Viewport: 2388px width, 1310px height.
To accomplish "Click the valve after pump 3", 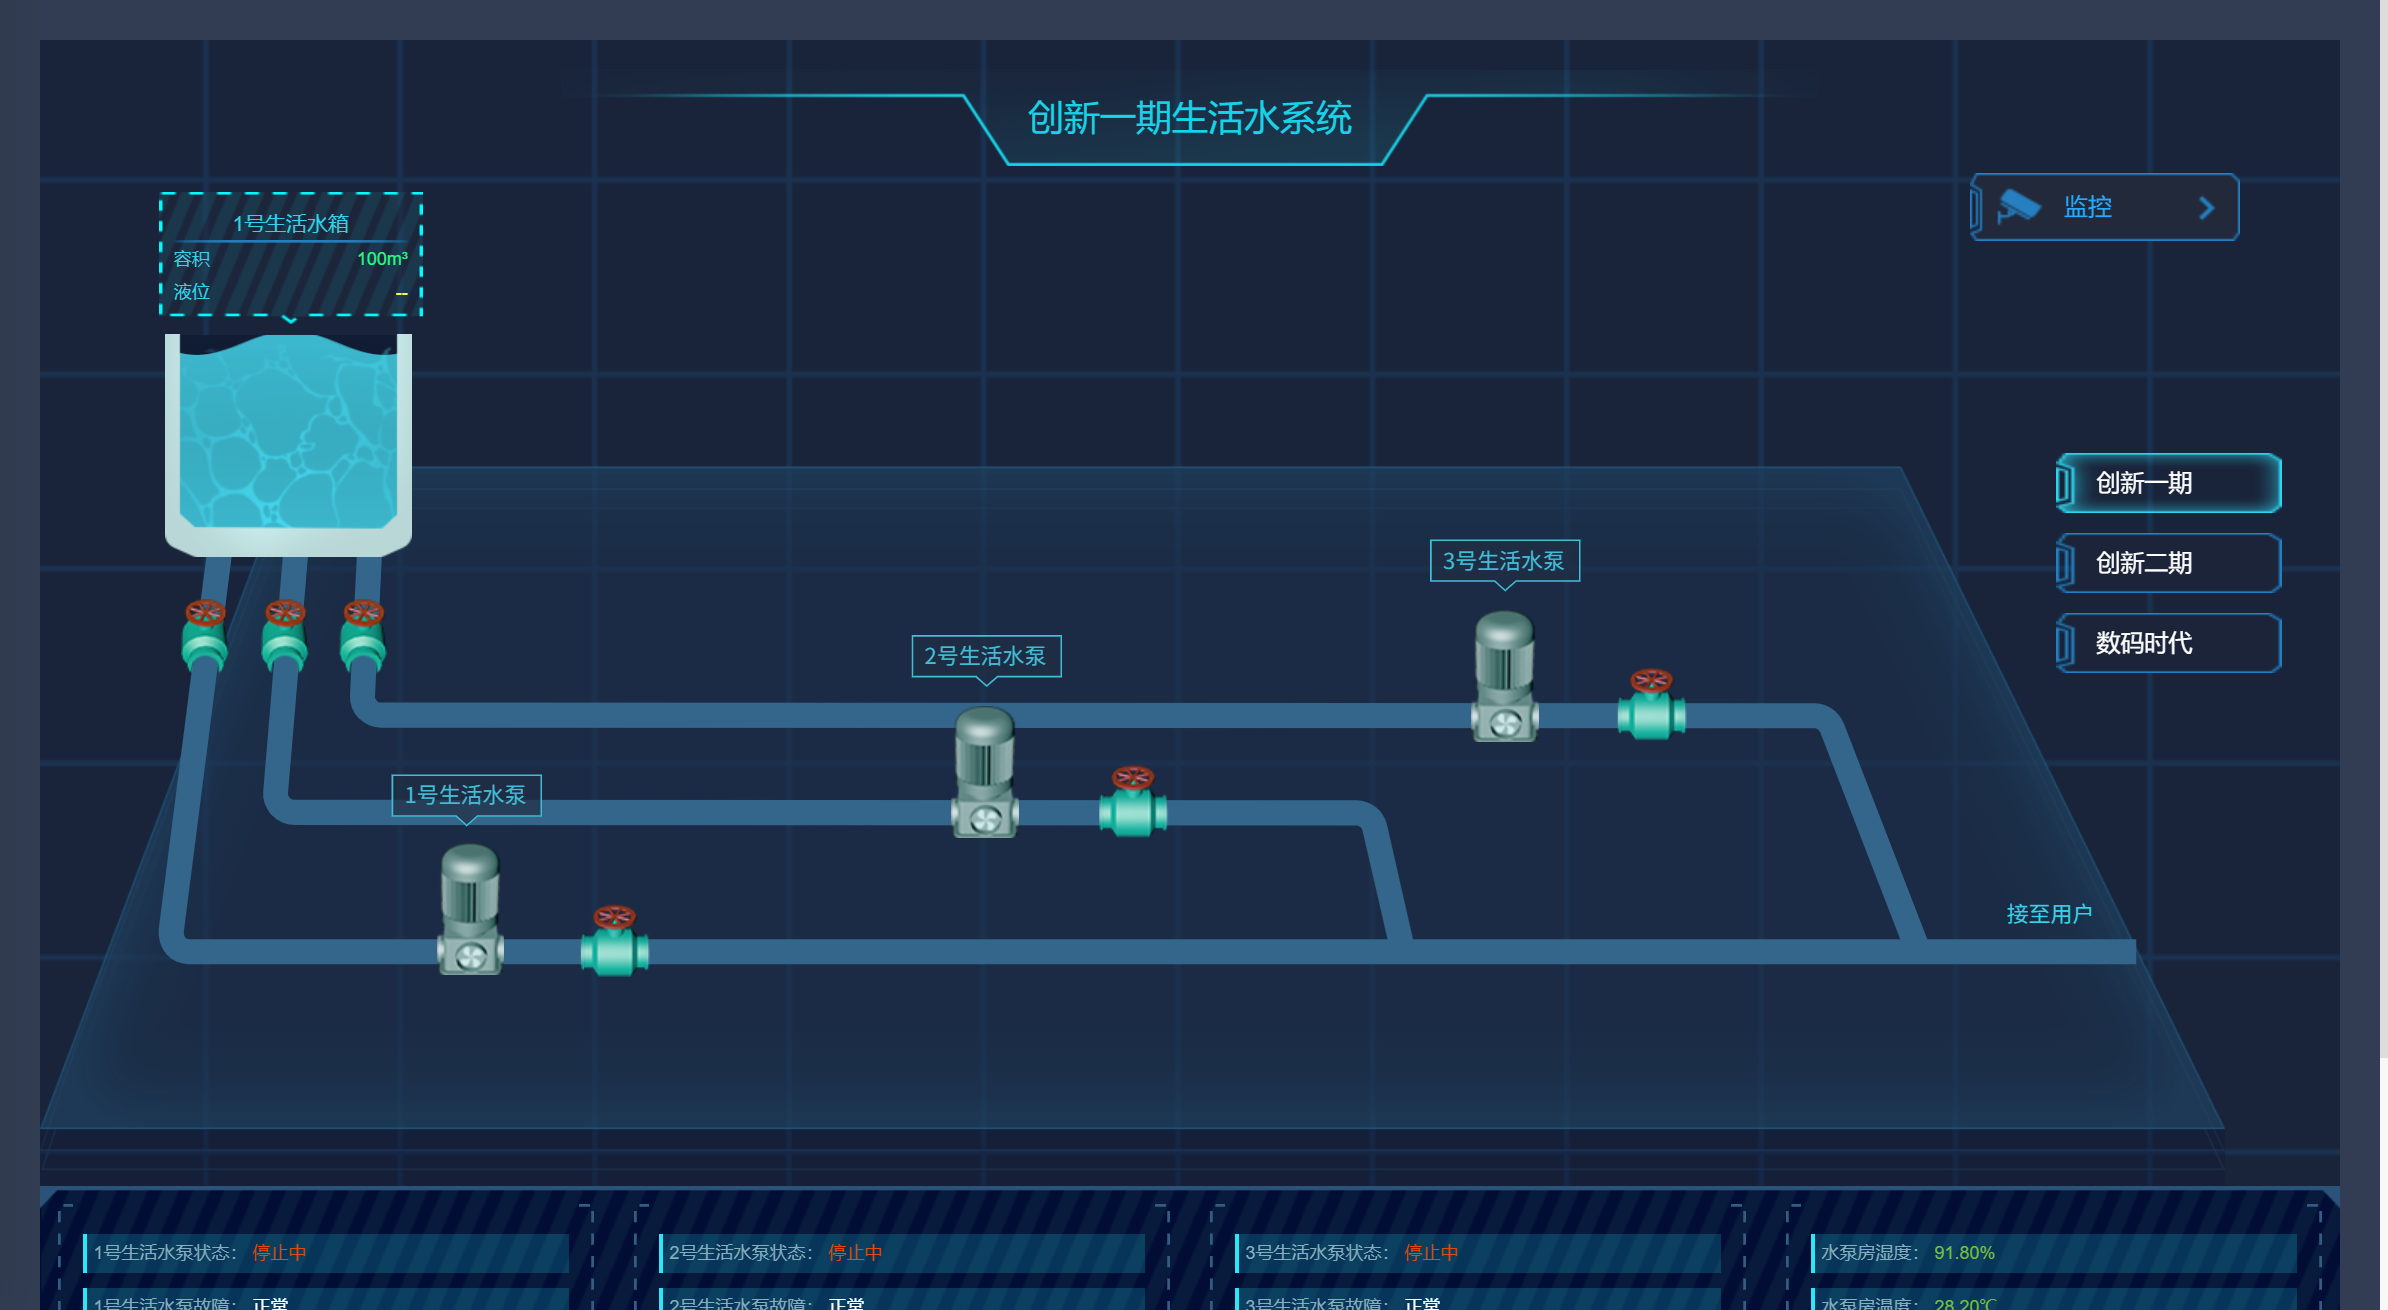I will [1651, 706].
